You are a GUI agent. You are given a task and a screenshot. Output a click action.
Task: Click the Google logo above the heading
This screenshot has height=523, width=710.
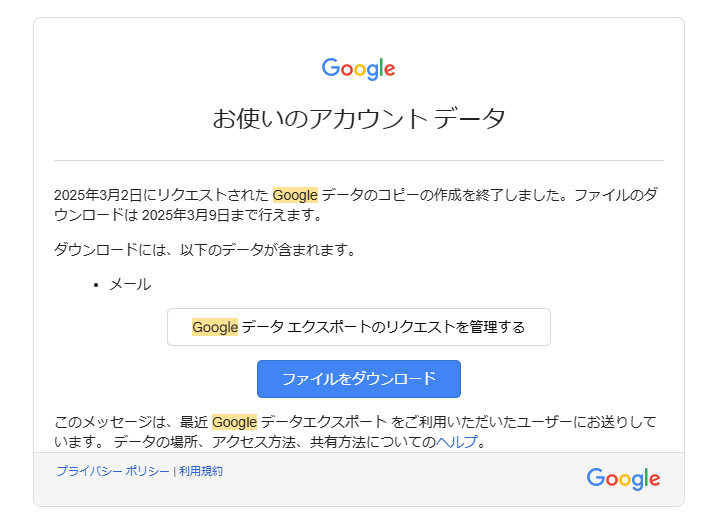click(358, 69)
